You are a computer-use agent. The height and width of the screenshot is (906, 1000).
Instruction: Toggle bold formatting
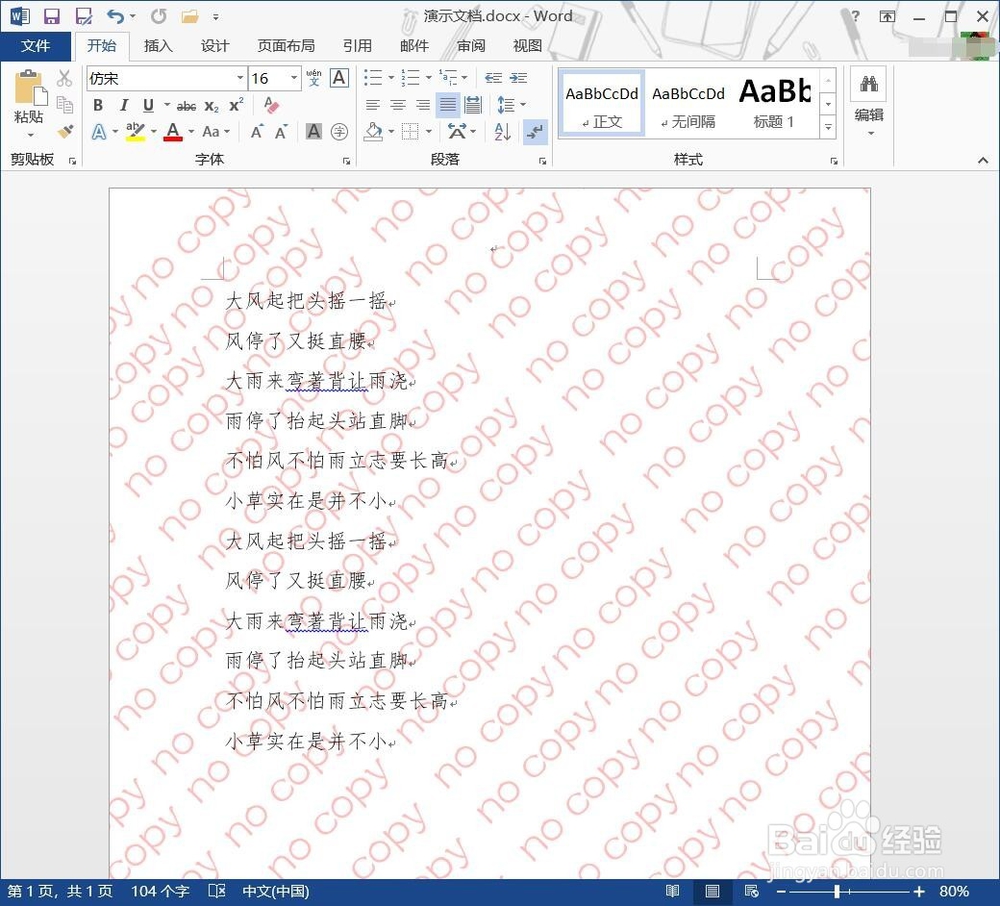pos(97,104)
